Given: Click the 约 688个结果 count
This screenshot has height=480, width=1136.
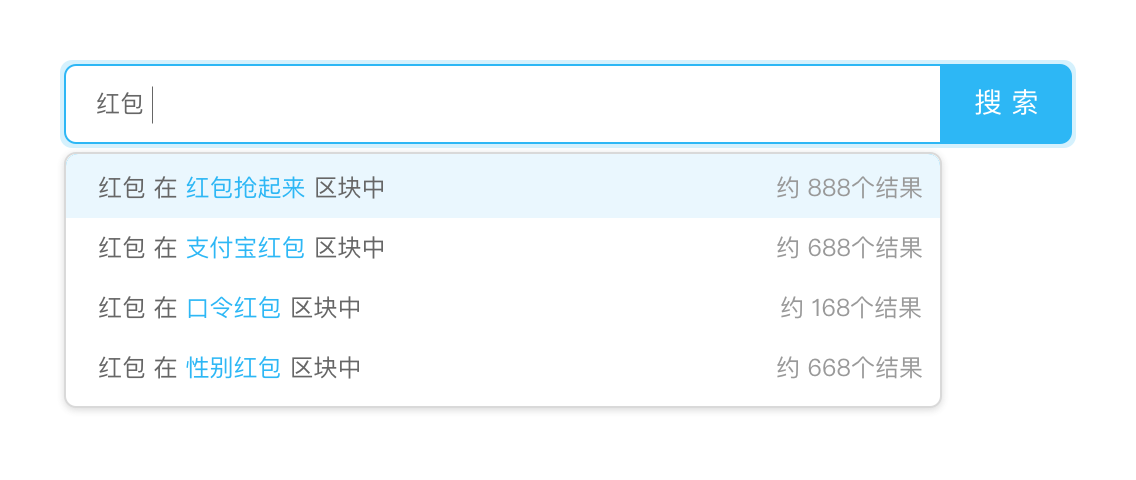Looking at the screenshot, I should pyautogui.click(x=849, y=248).
